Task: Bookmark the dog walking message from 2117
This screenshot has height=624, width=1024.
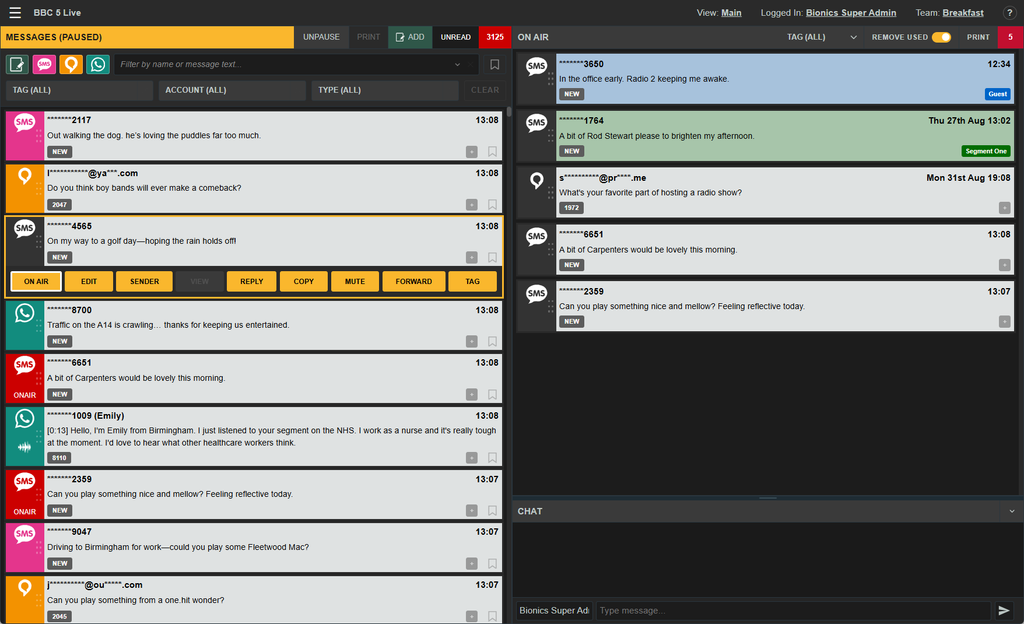Action: (492, 151)
